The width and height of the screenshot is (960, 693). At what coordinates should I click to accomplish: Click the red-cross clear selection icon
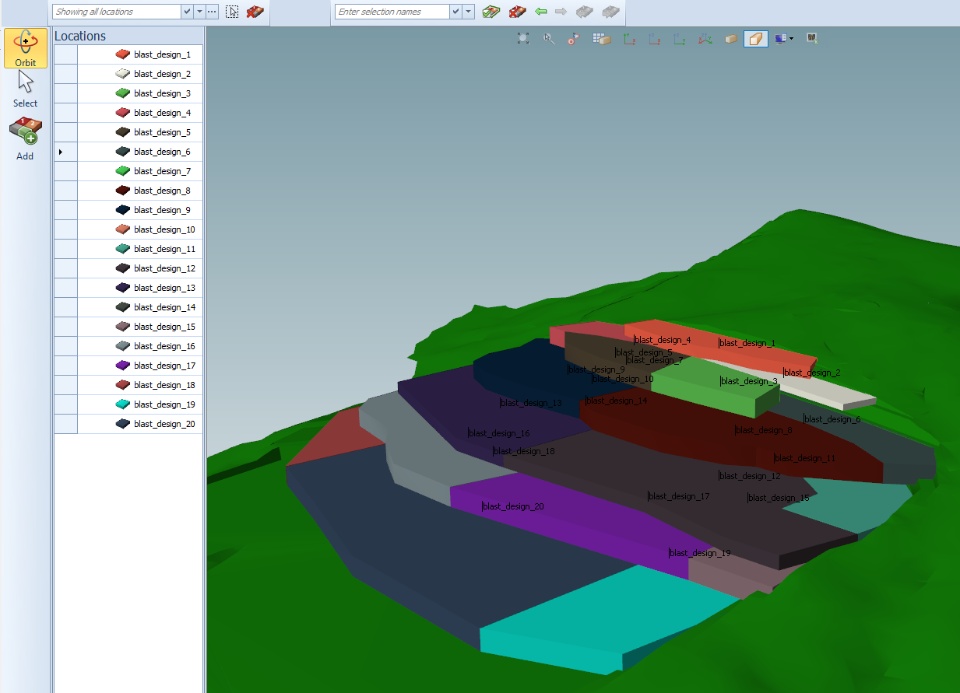click(x=517, y=12)
